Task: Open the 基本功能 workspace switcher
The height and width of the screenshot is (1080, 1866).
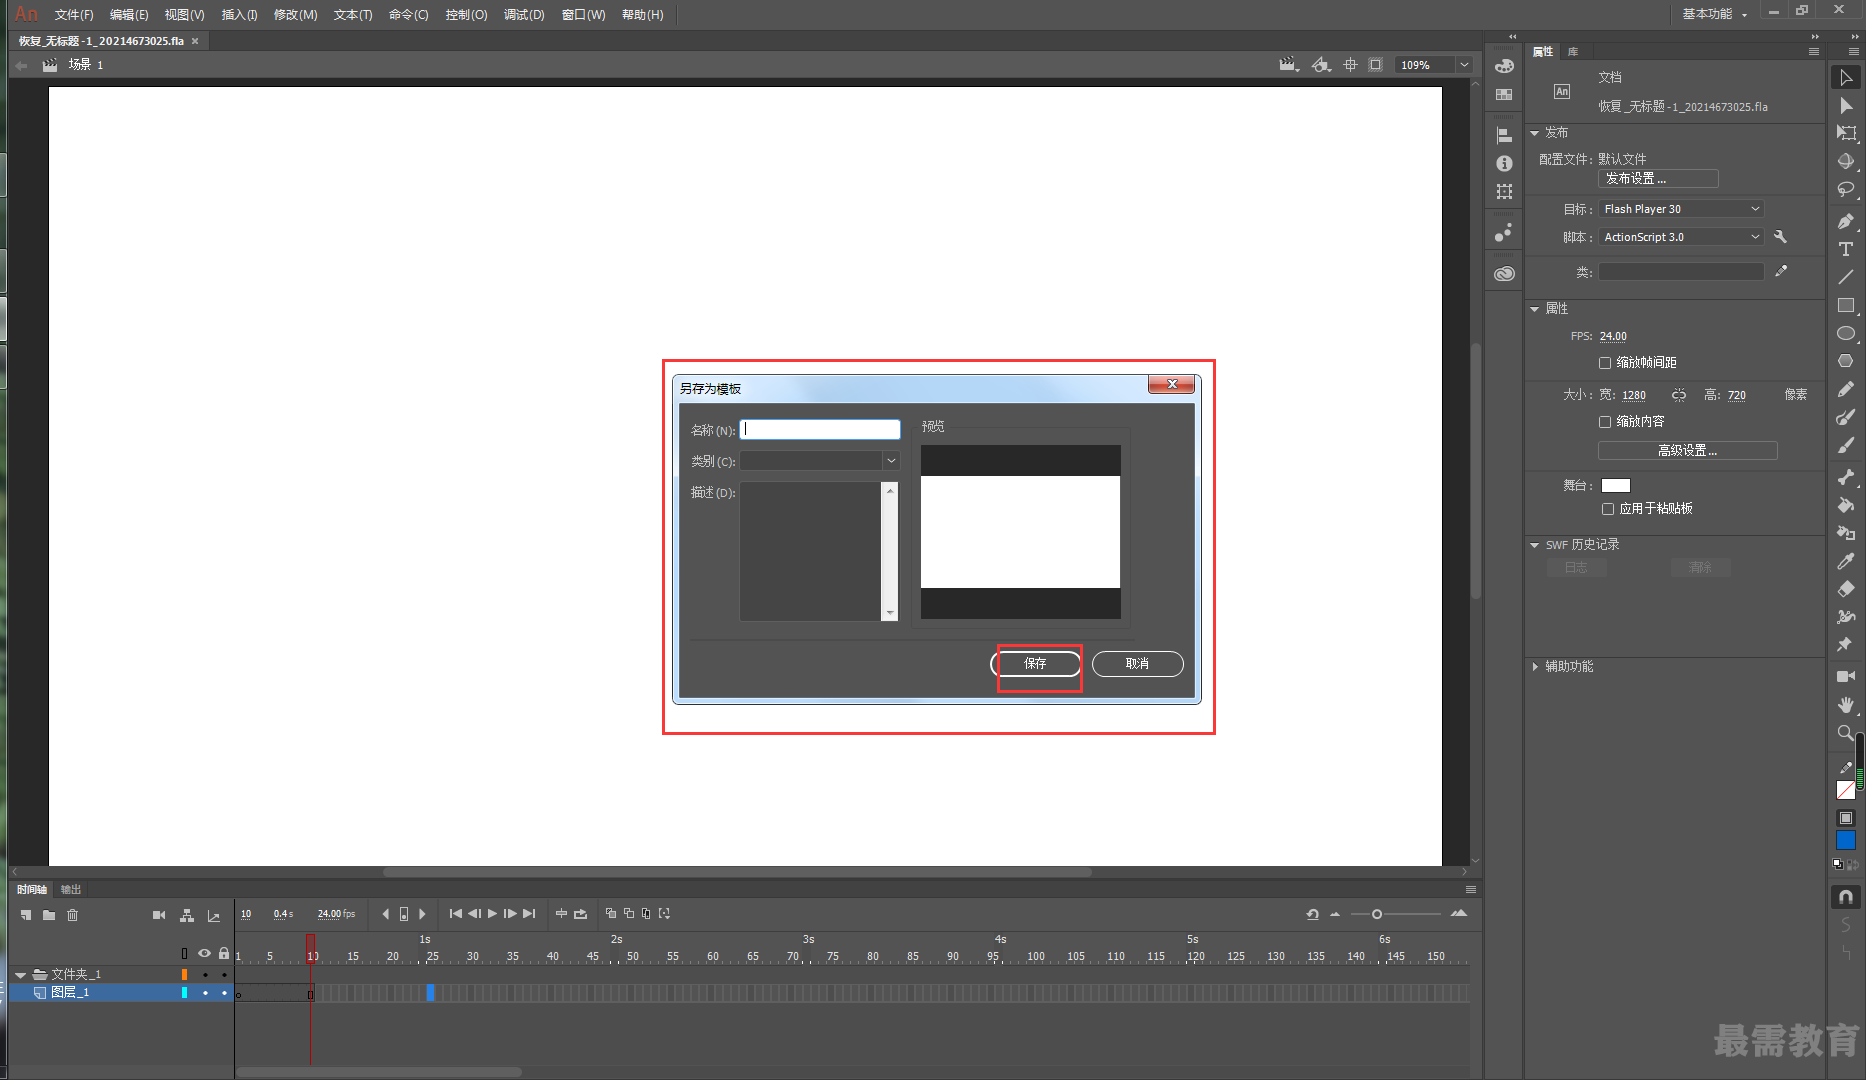Action: [1715, 14]
